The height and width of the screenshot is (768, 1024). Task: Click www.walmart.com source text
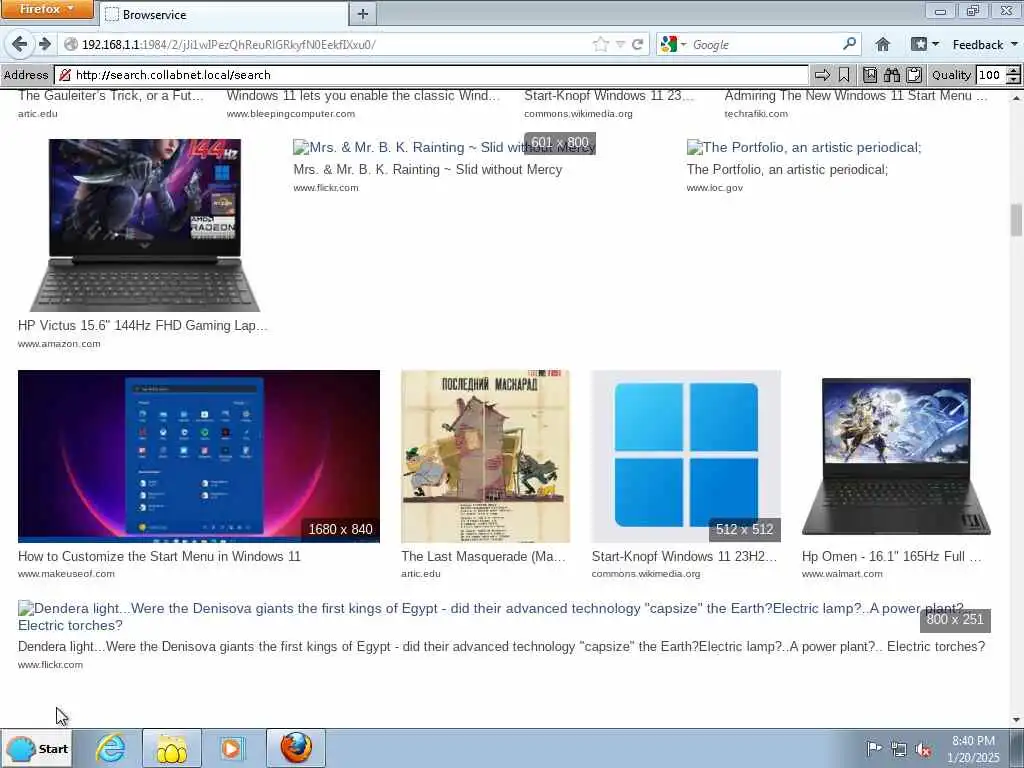coord(842,573)
